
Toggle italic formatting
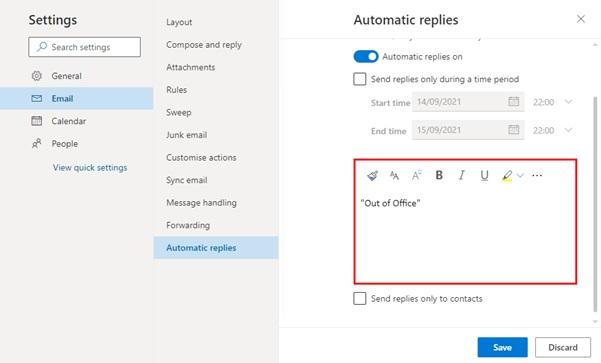click(x=461, y=175)
